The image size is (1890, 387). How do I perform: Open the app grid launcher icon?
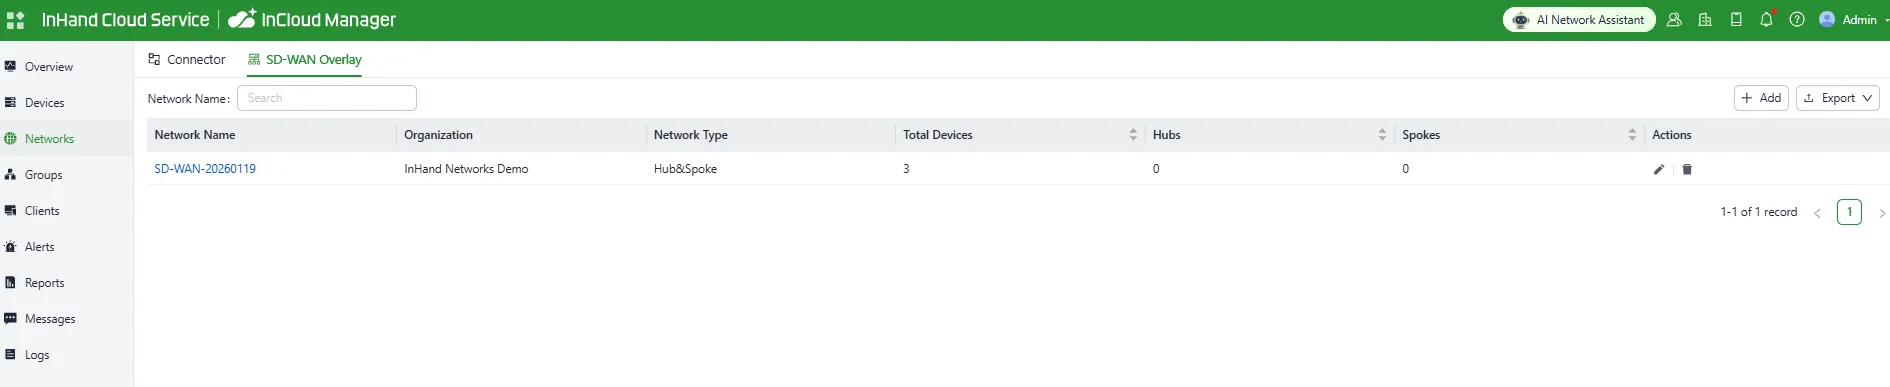click(15, 20)
